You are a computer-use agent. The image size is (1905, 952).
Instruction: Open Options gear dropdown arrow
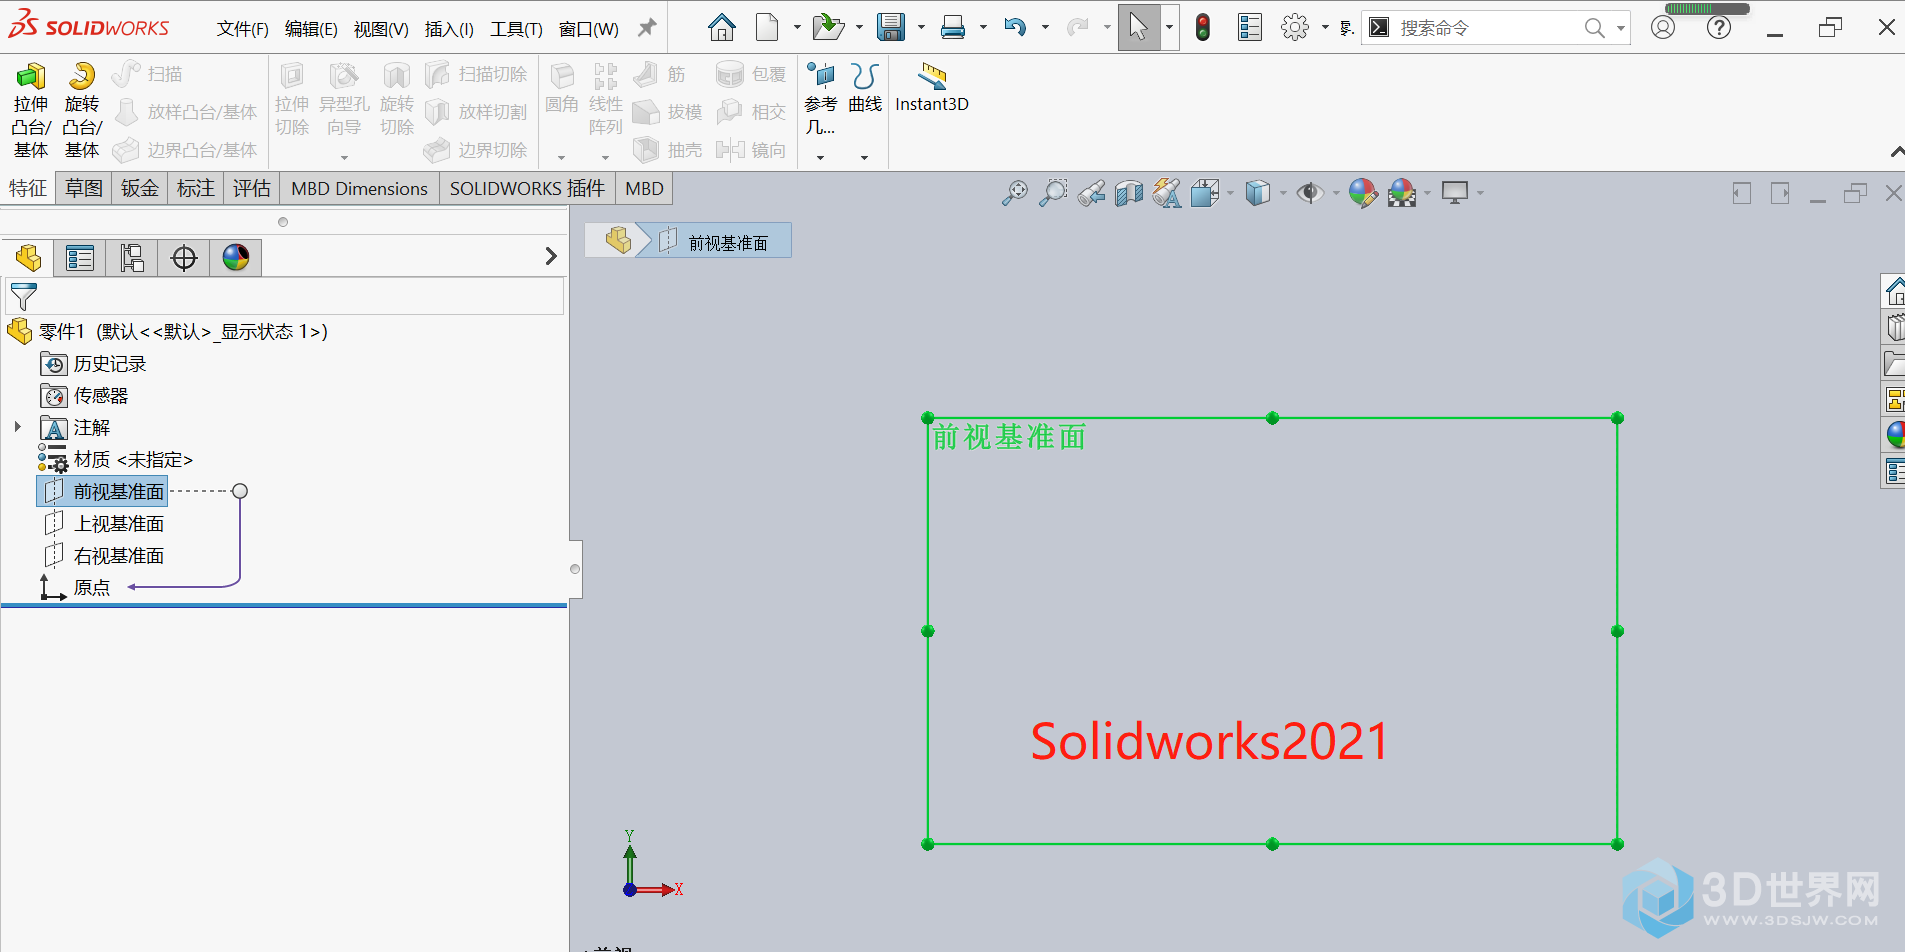[x=1325, y=28]
